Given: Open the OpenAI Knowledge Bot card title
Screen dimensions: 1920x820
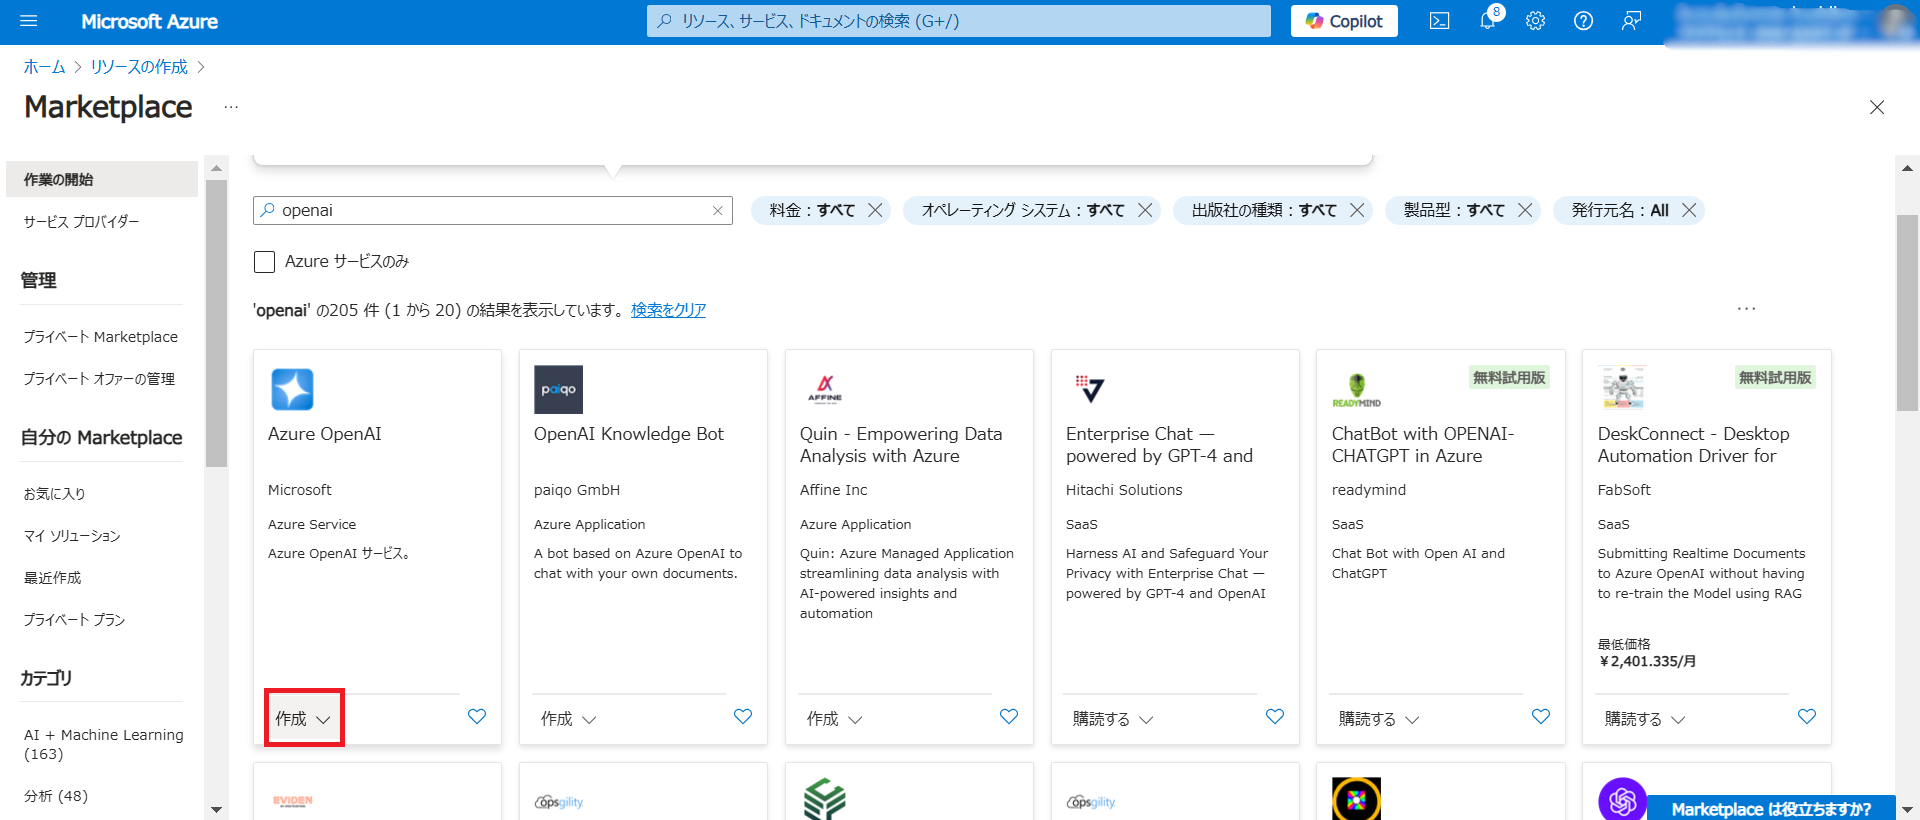Looking at the screenshot, I should click(x=629, y=434).
